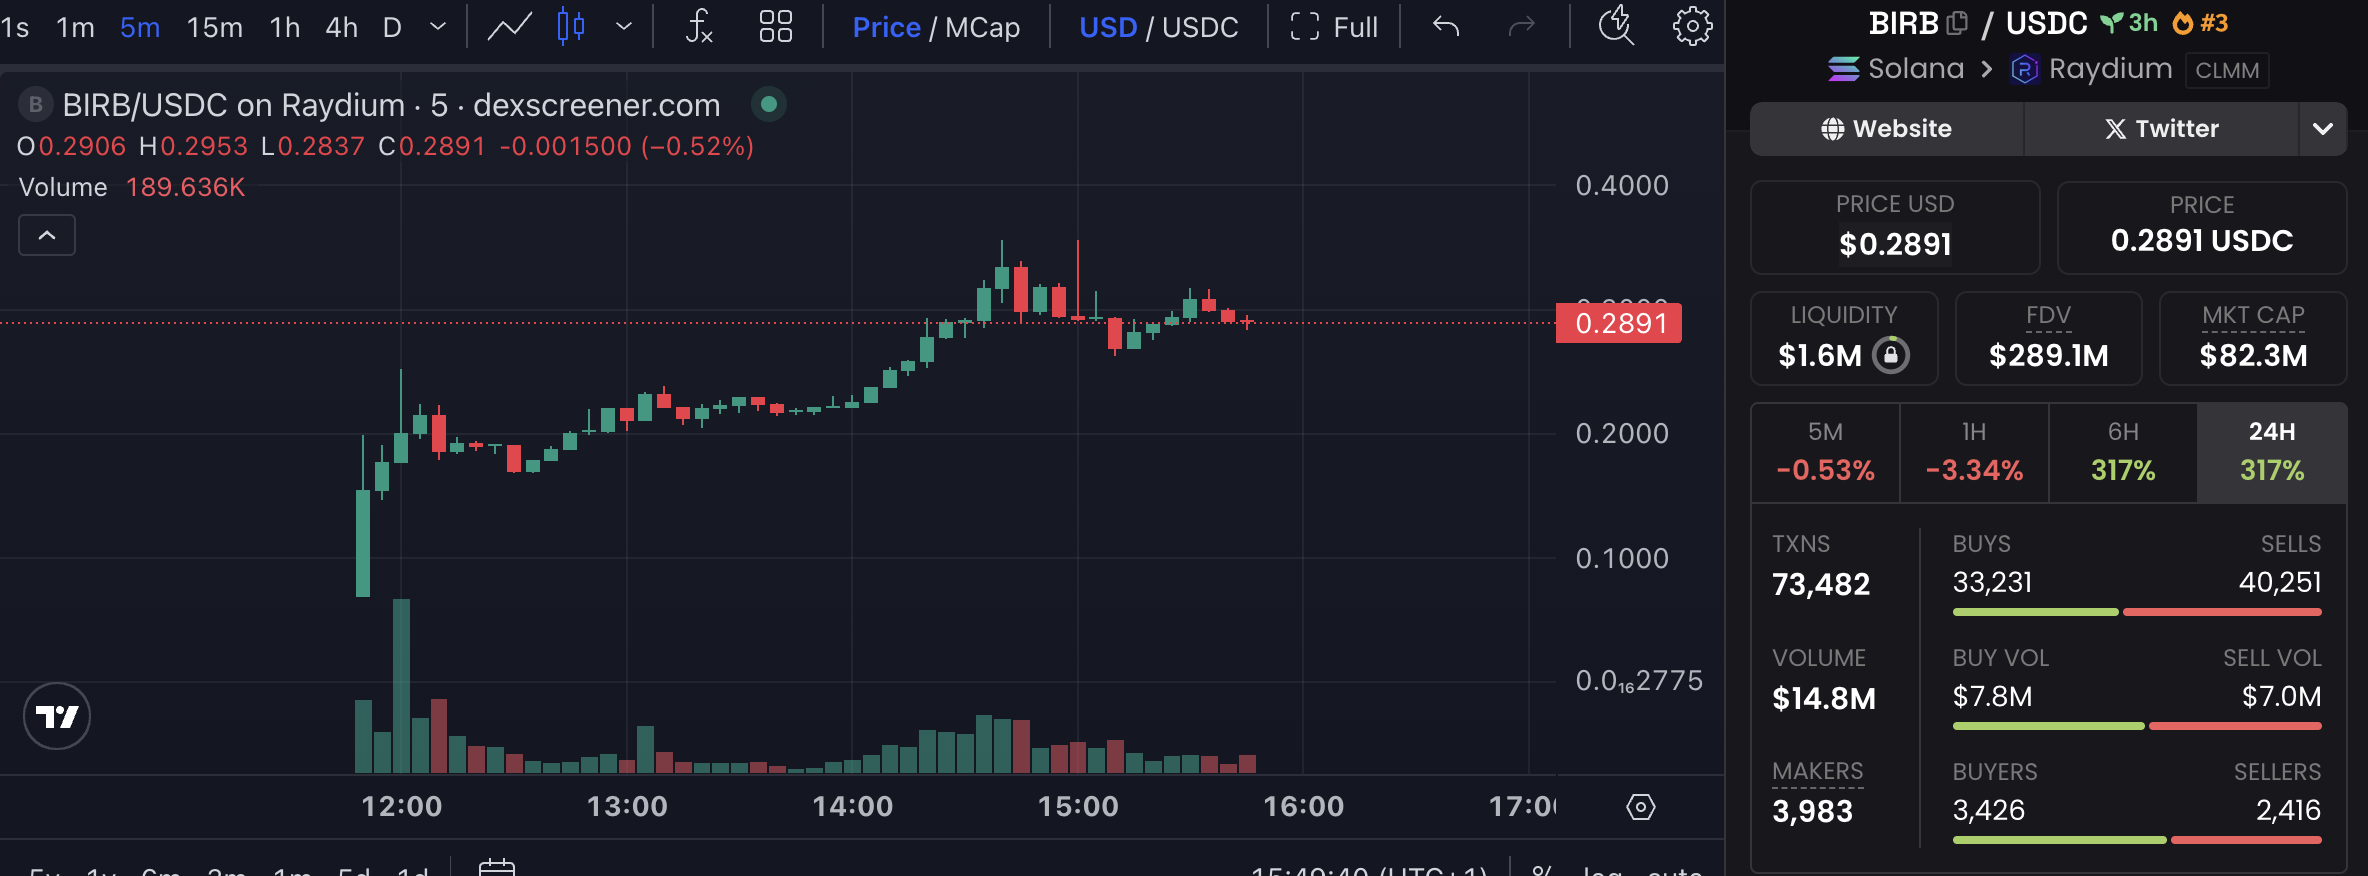The height and width of the screenshot is (876, 2368).
Task: Toggle full screen chart mode
Action: tap(1334, 27)
